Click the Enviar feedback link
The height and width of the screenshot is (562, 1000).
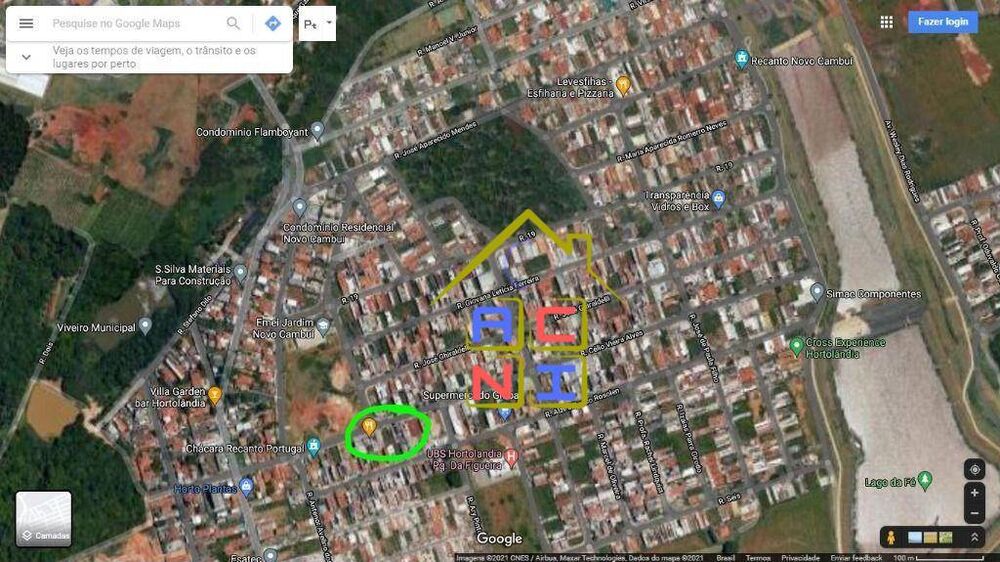pos(857,558)
